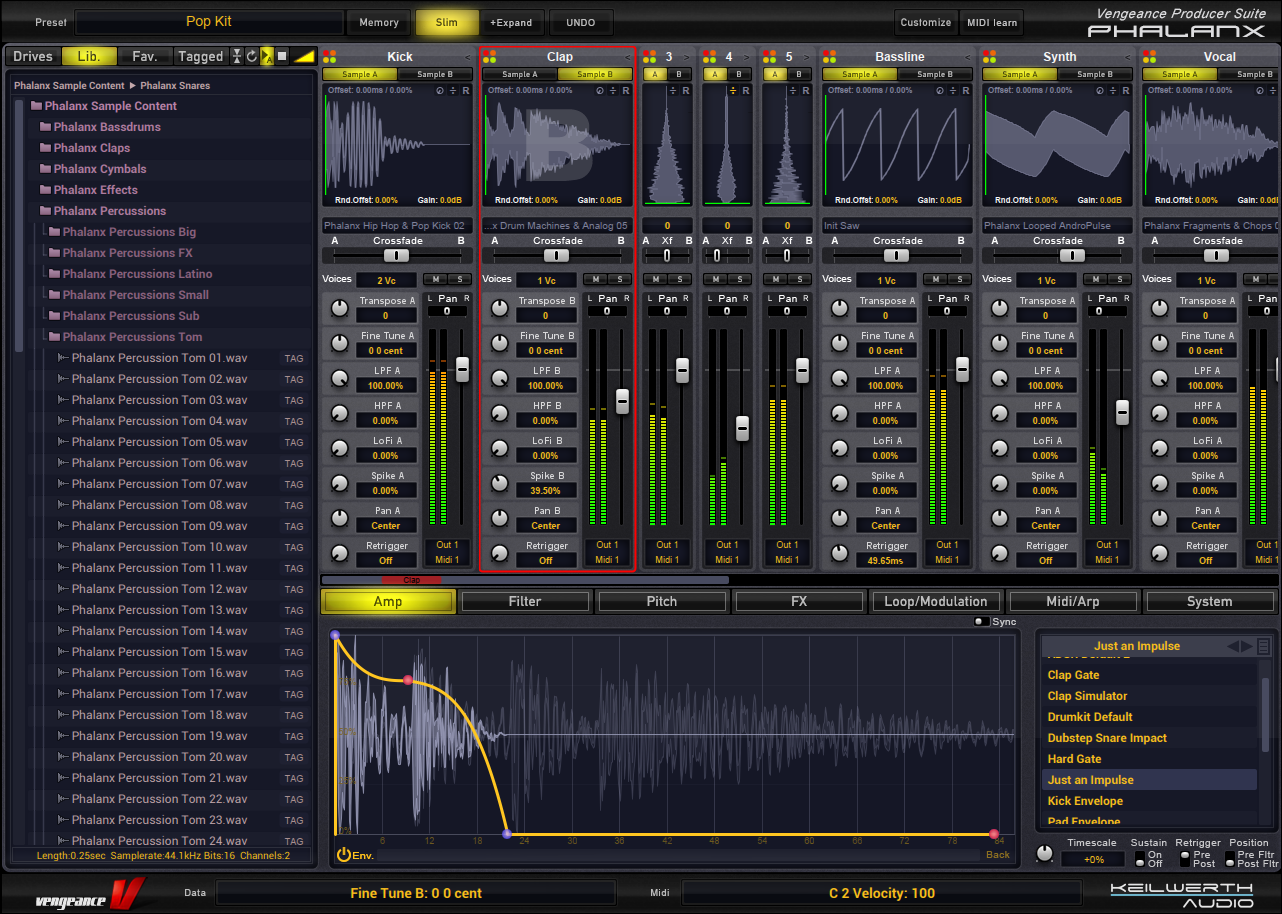Click the collapse tree icon beside Tagged
Image resolution: width=1282 pixels, height=914 pixels.
(237, 57)
